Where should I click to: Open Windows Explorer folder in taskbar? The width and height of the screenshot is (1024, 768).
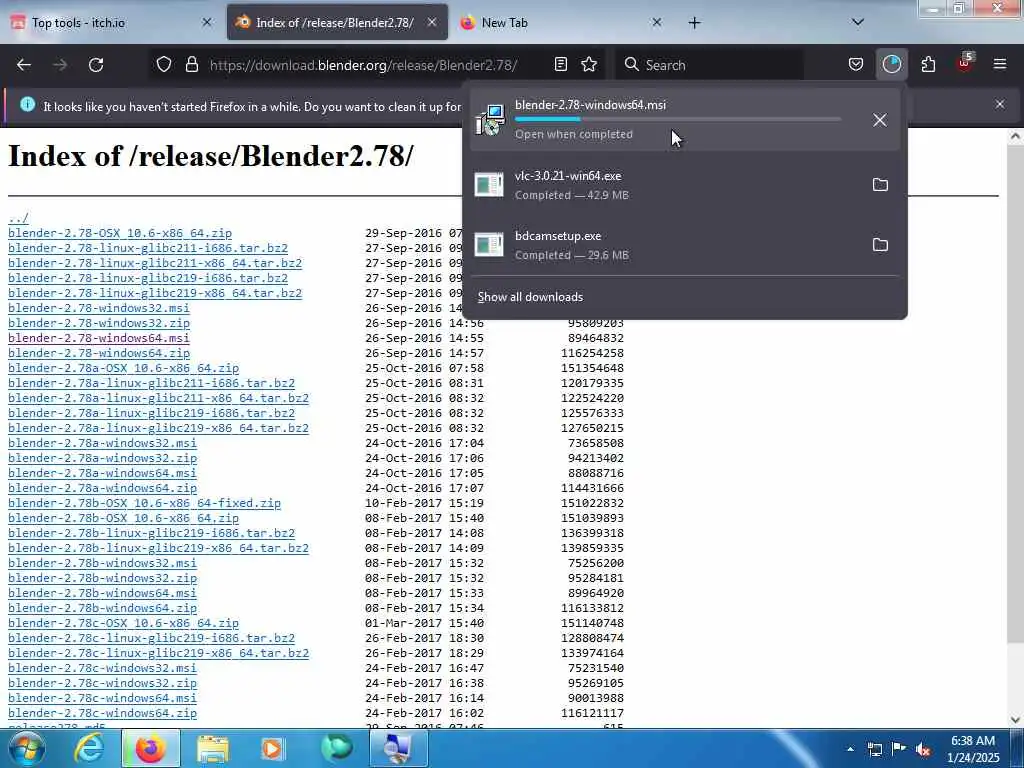(212, 749)
